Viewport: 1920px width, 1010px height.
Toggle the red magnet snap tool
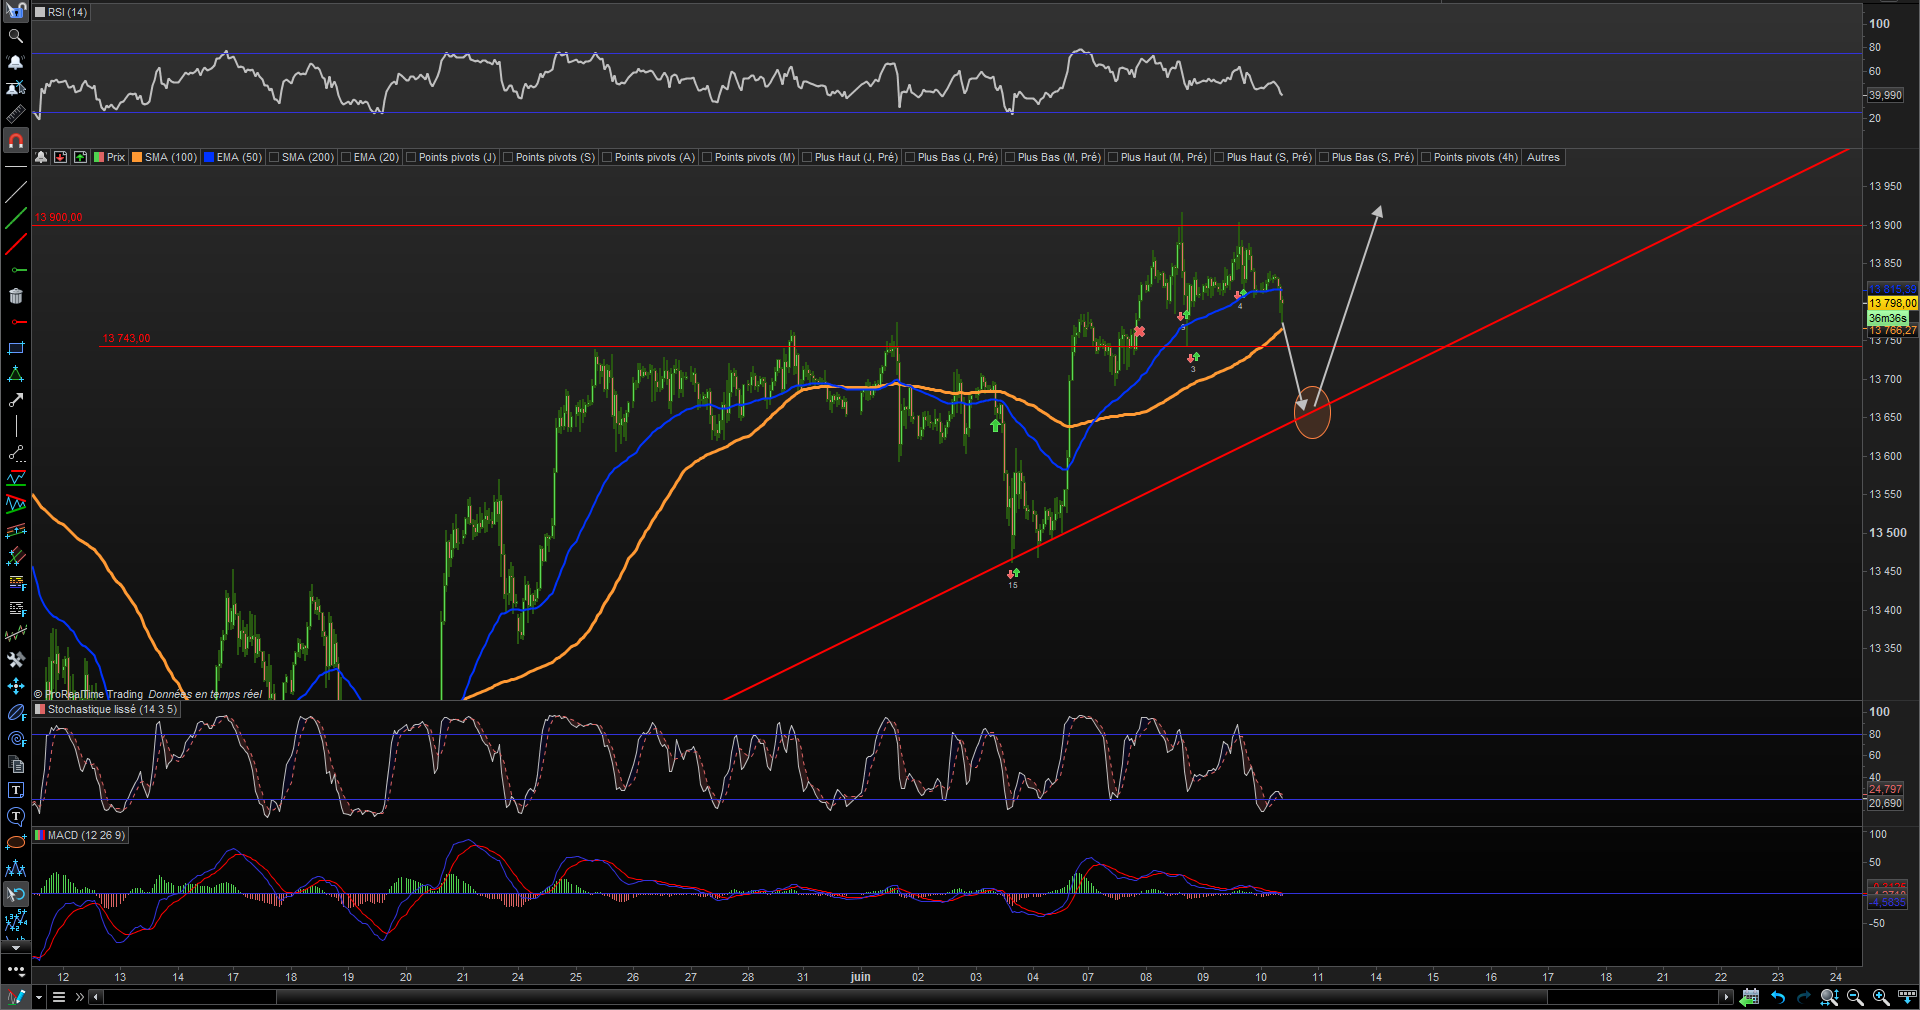[x=16, y=141]
